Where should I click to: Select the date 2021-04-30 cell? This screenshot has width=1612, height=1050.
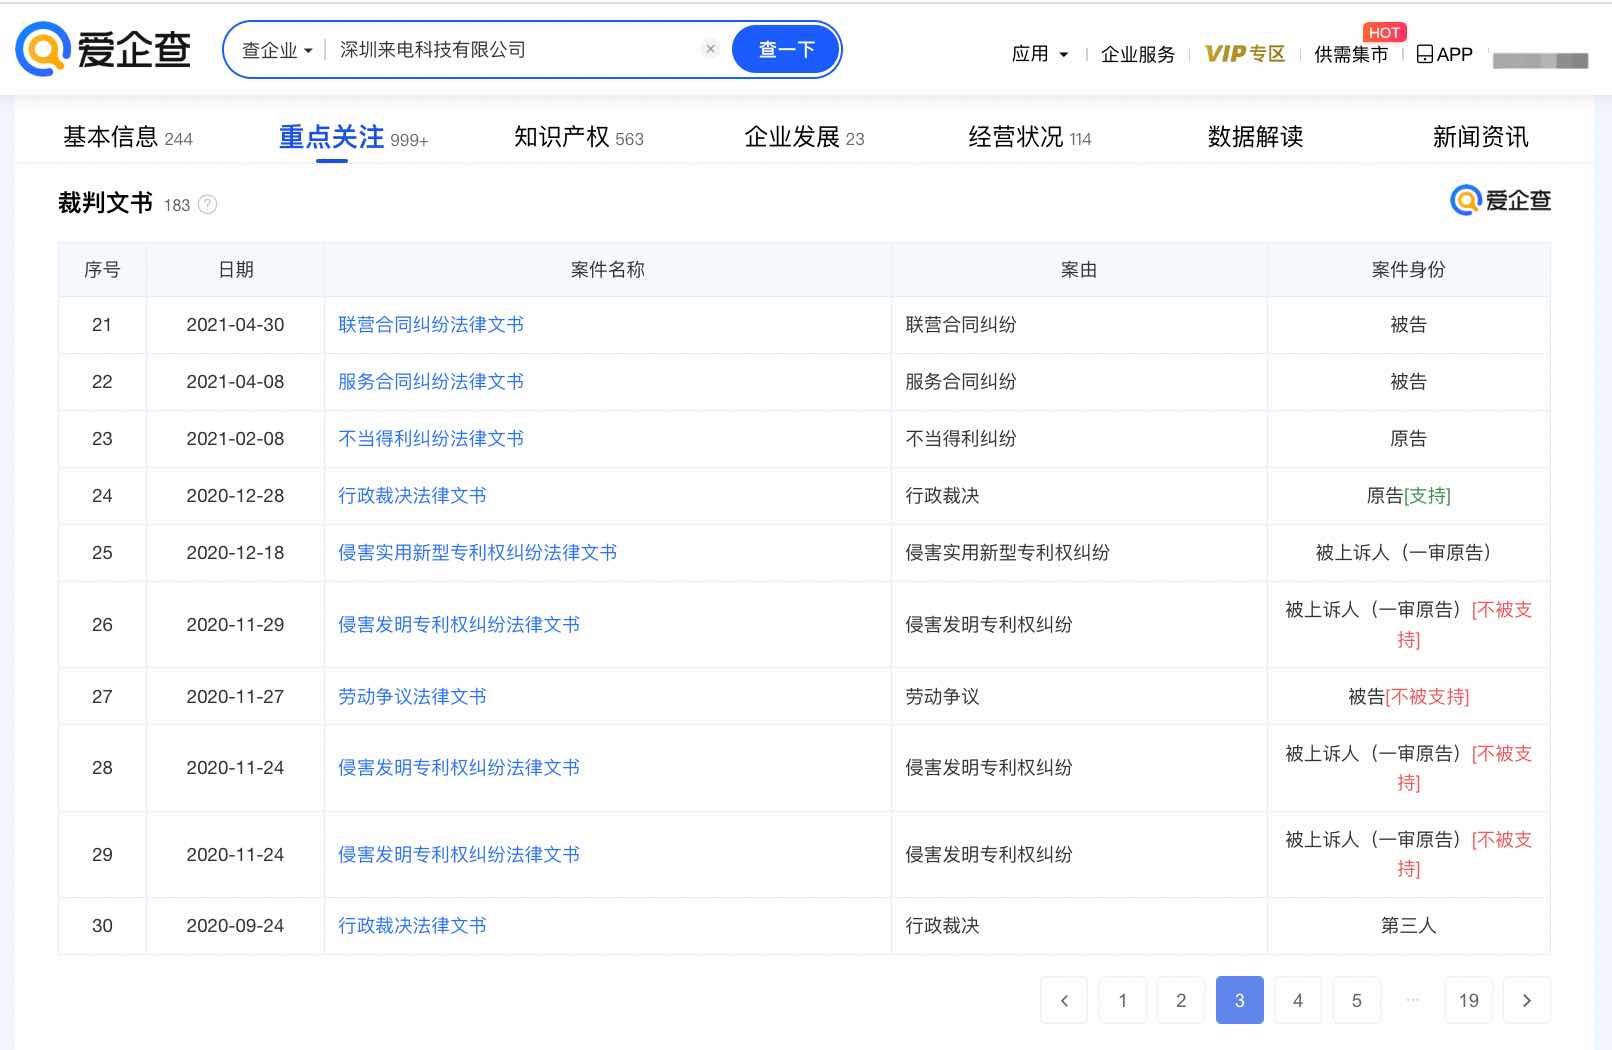(235, 325)
